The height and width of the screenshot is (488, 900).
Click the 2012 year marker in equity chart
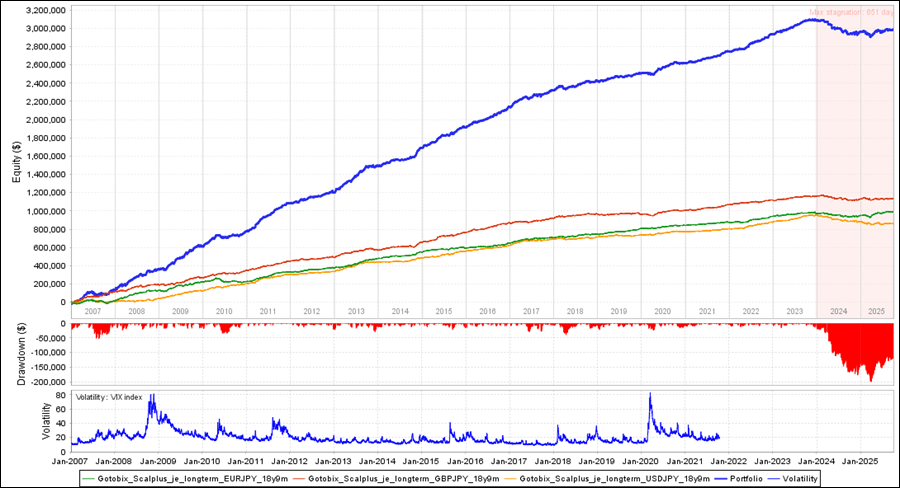coord(311,312)
